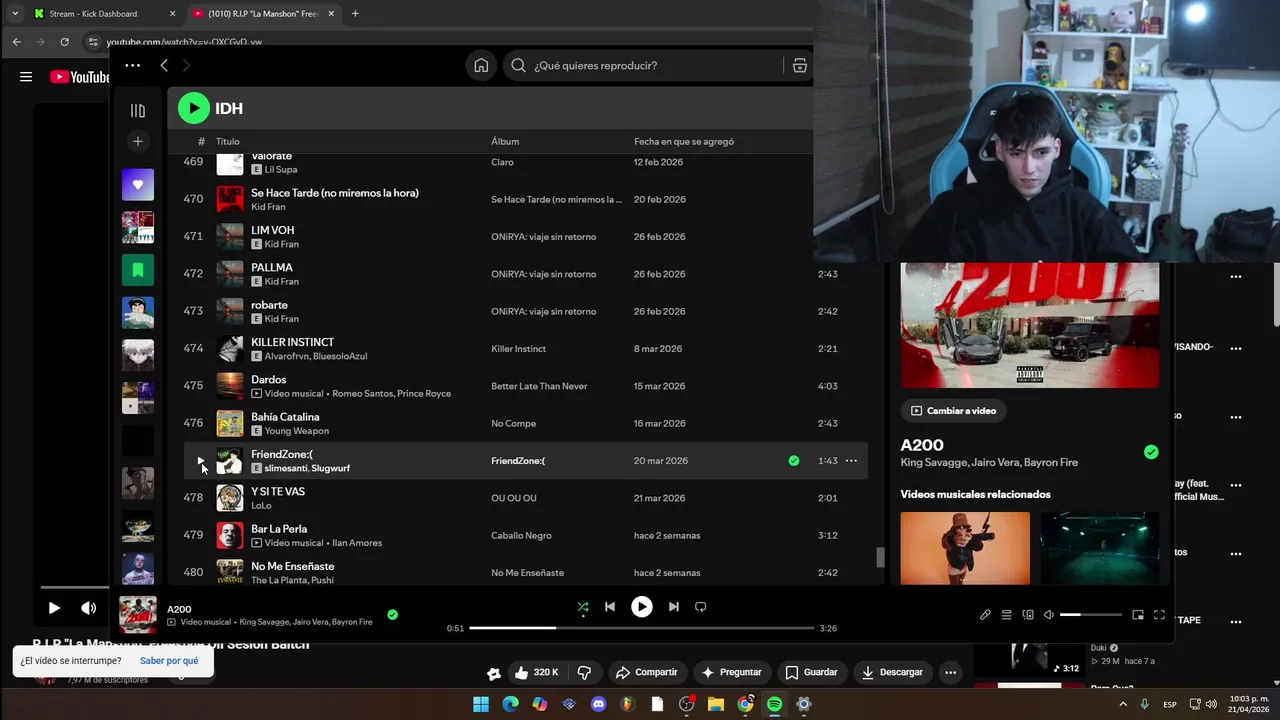
Task: Open Kid Fran artist link under LIM VOH
Action: [281, 244]
